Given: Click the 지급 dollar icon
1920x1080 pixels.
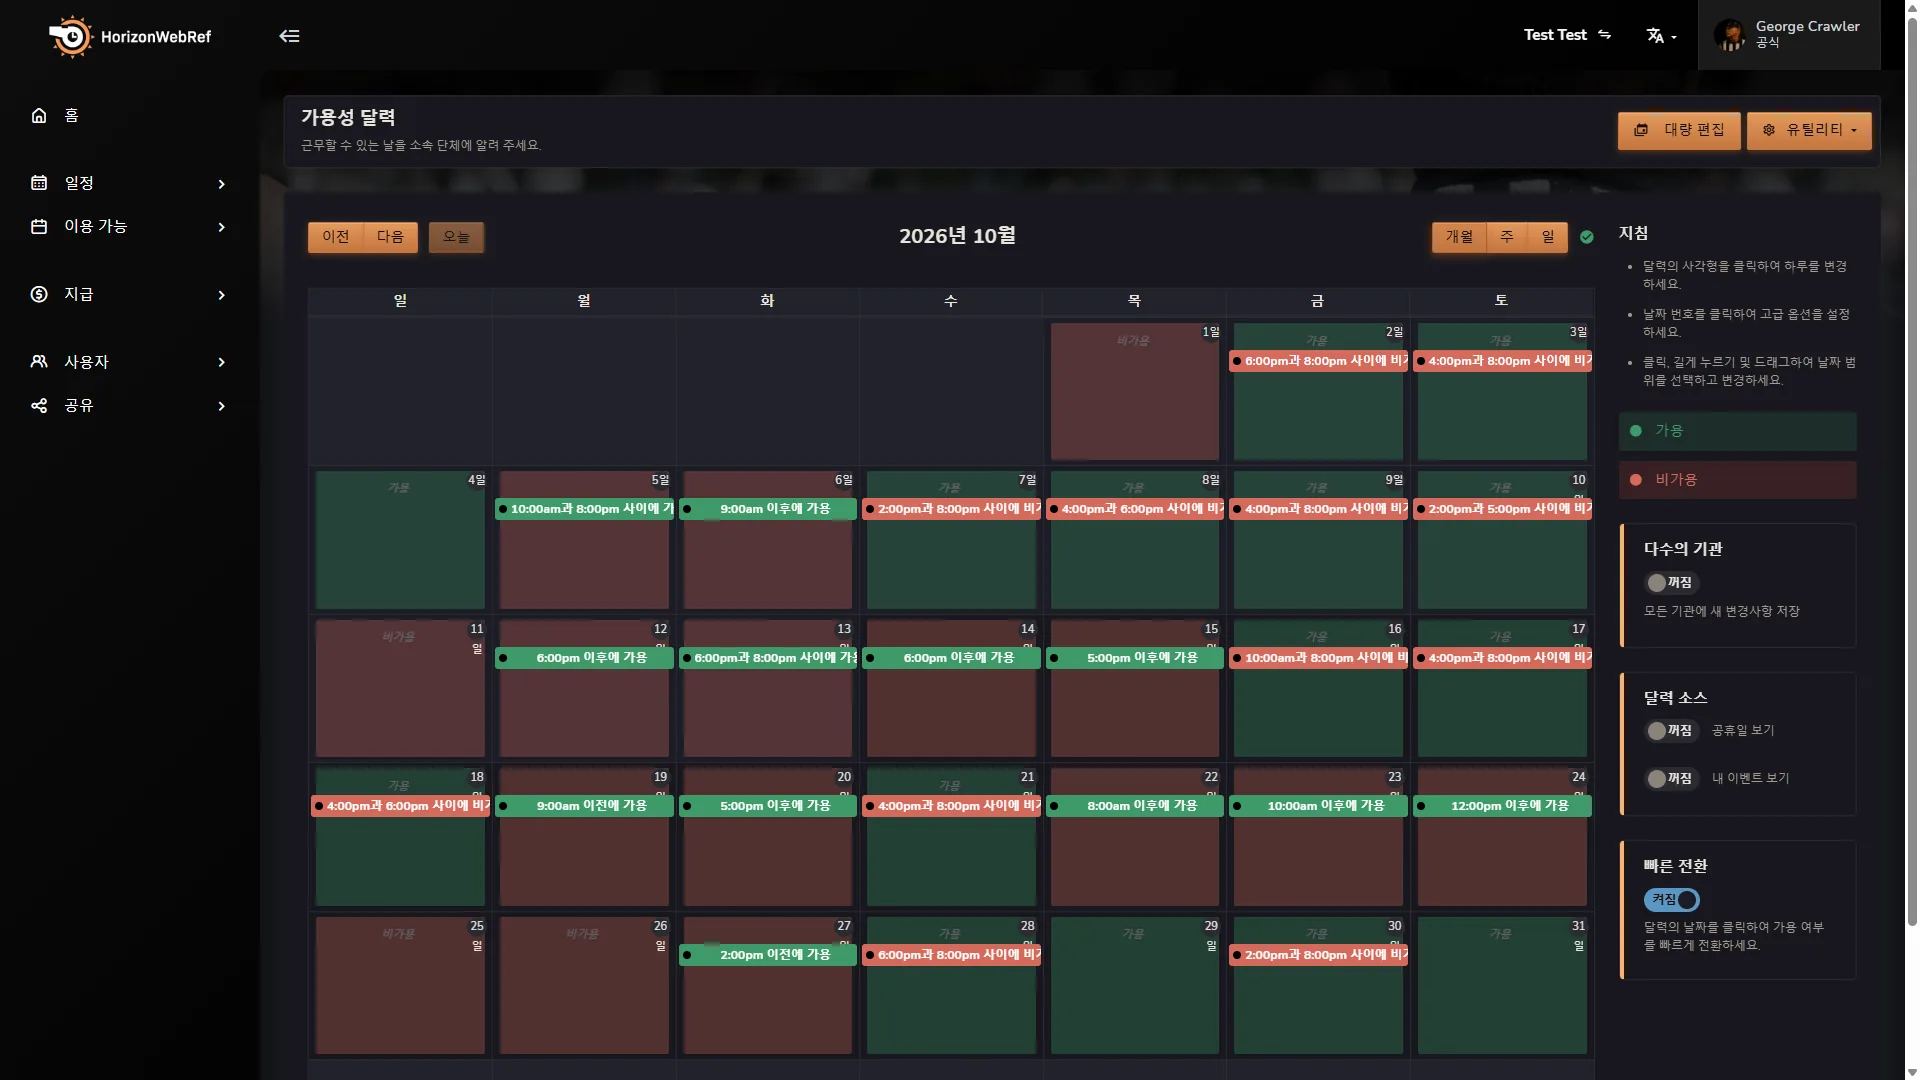Looking at the screenshot, I should click(x=39, y=294).
